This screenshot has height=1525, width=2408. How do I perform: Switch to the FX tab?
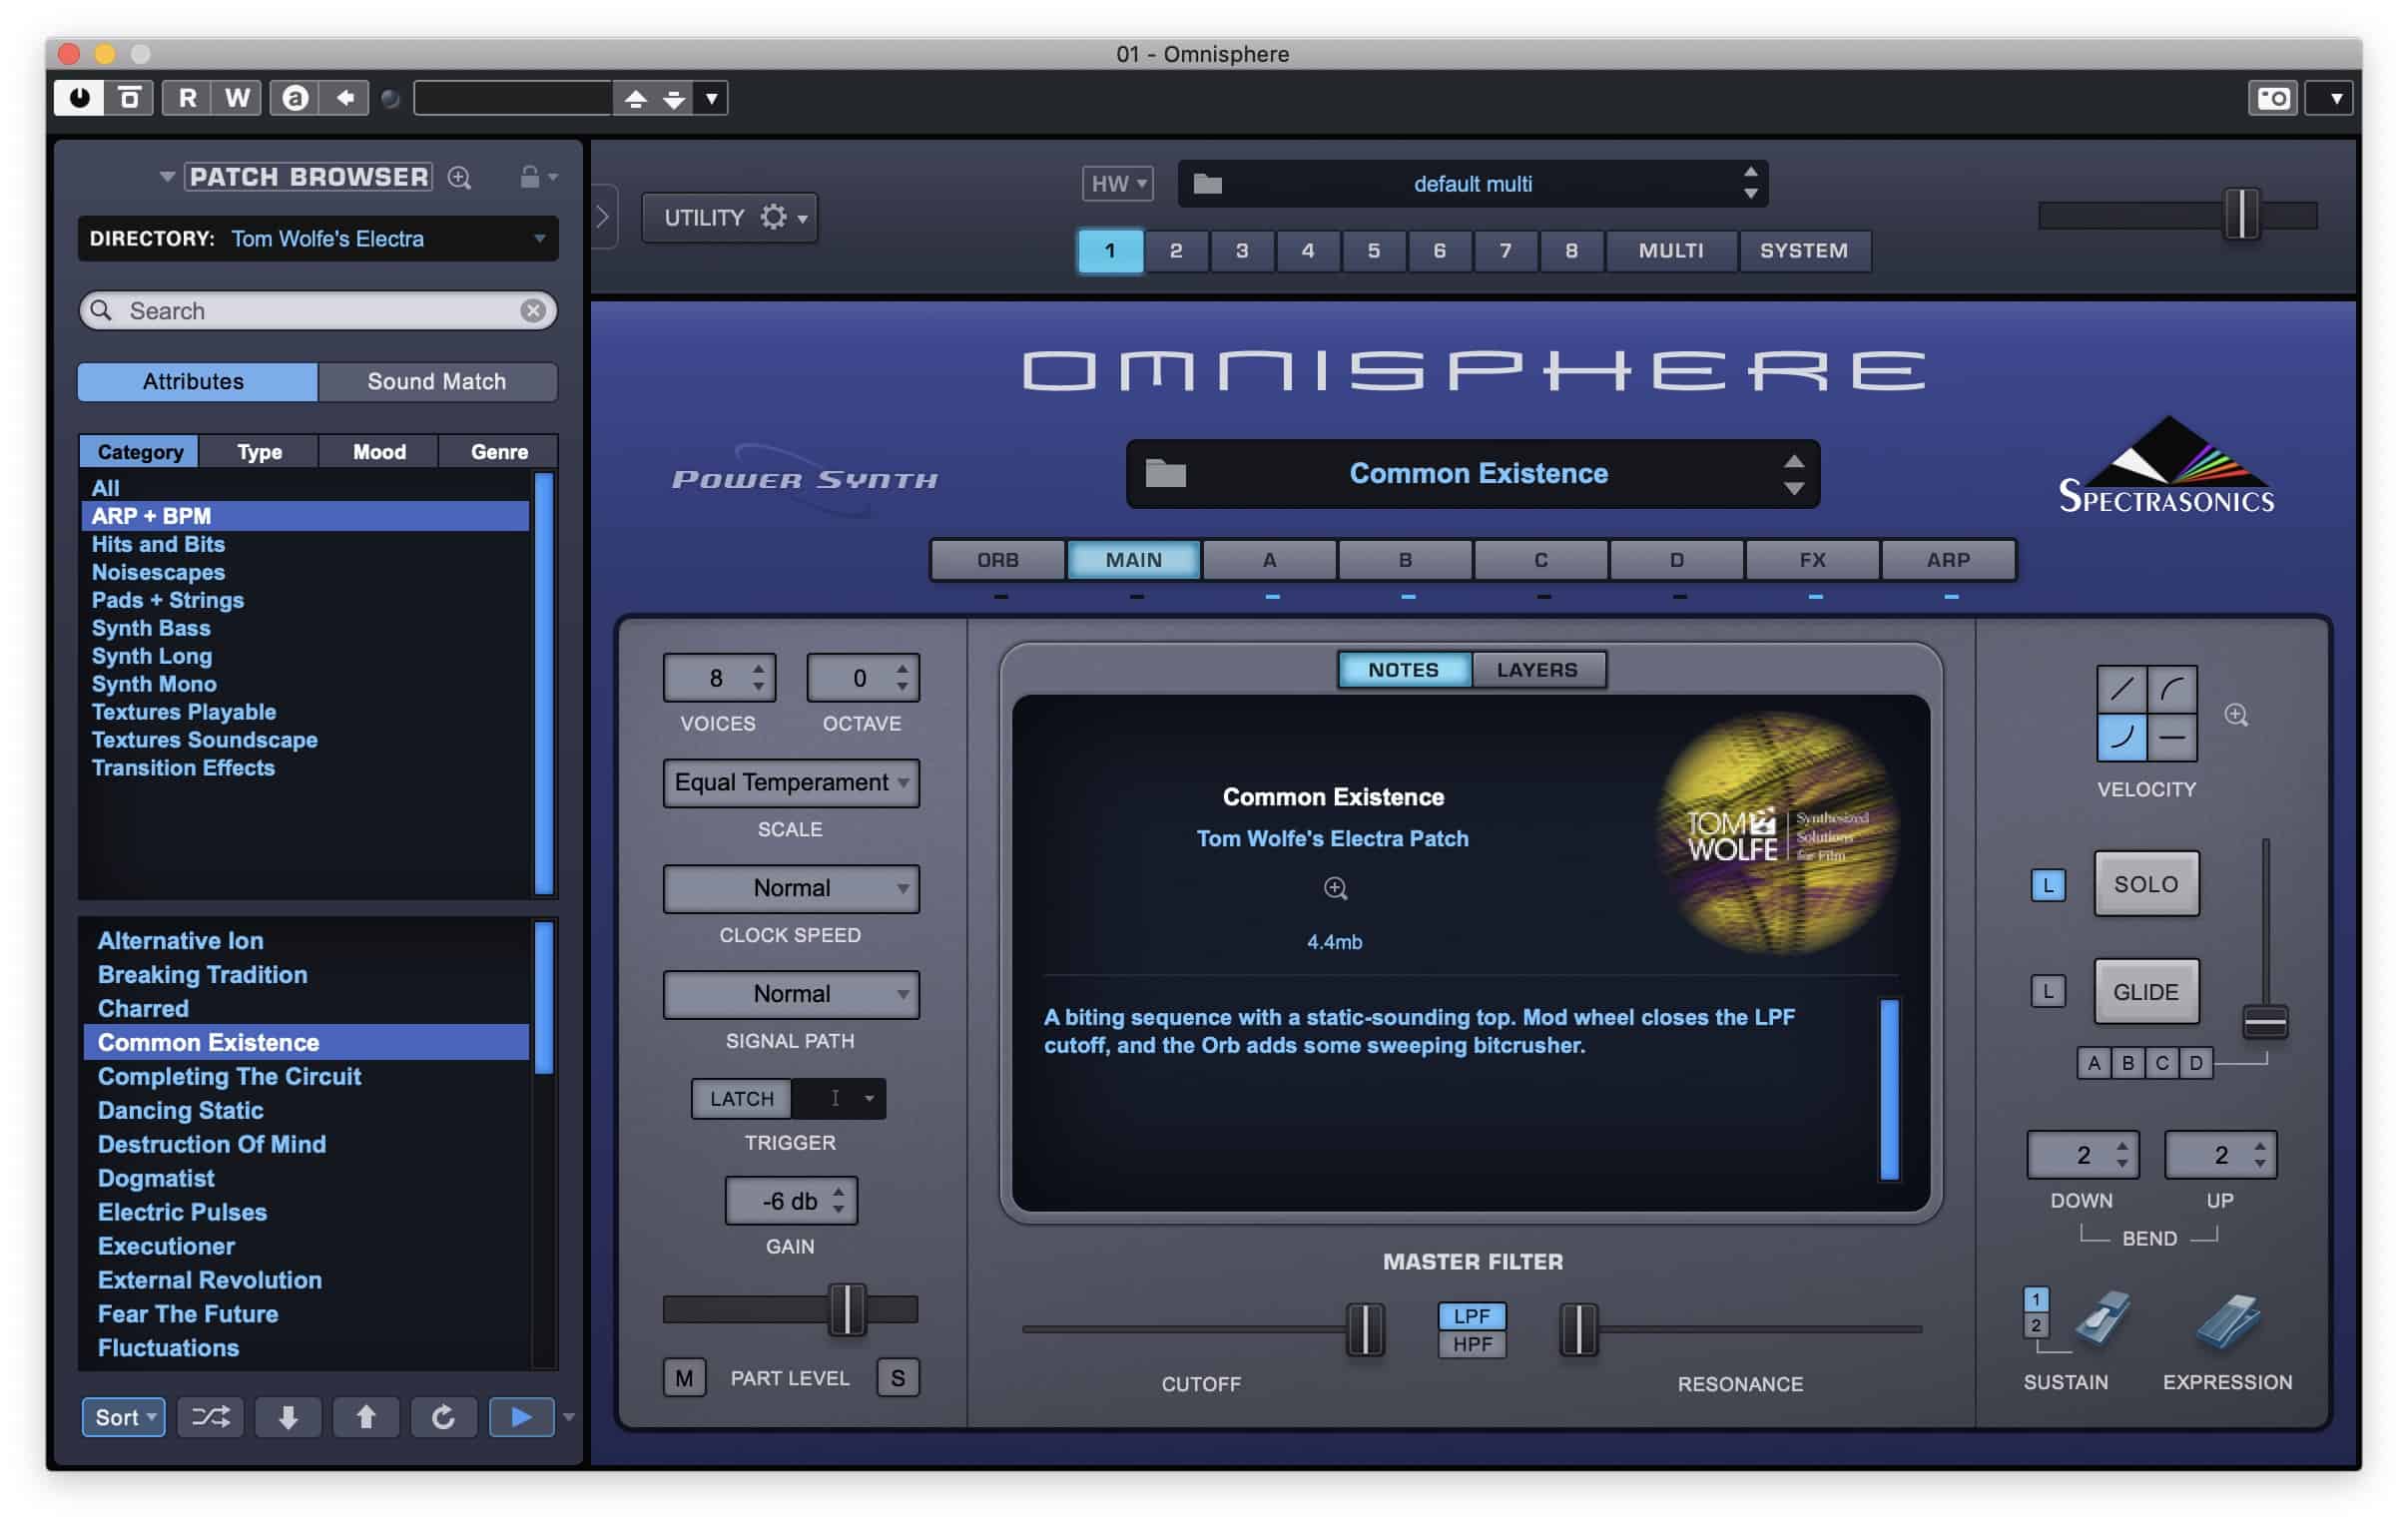[1812, 560]
